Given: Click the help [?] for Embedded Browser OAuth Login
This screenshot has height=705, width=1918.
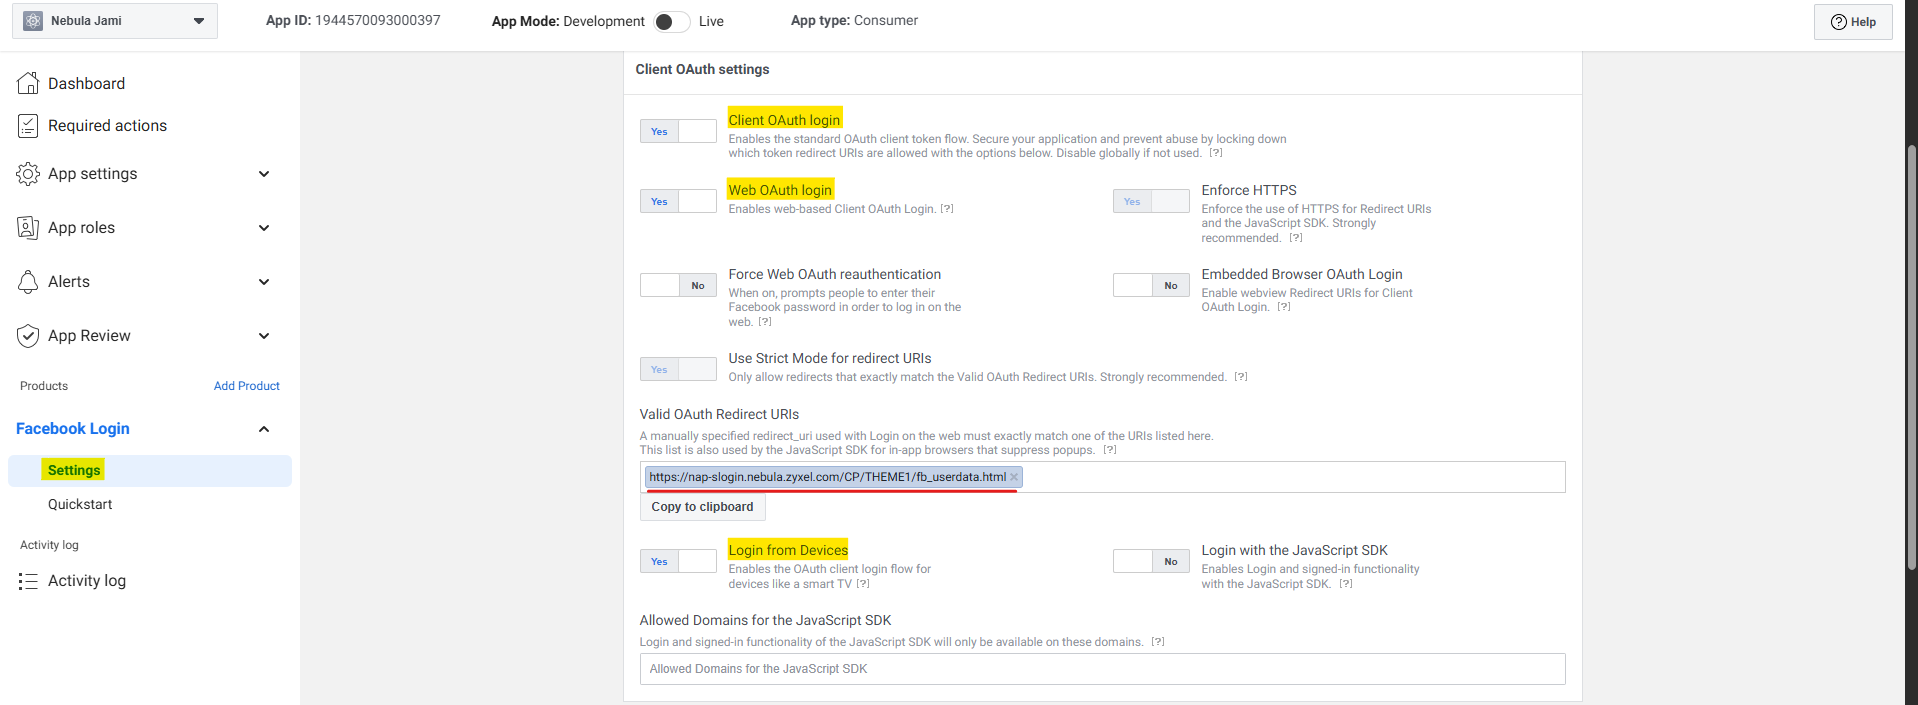Looking at the screenshot, I should coord(1284,307).
